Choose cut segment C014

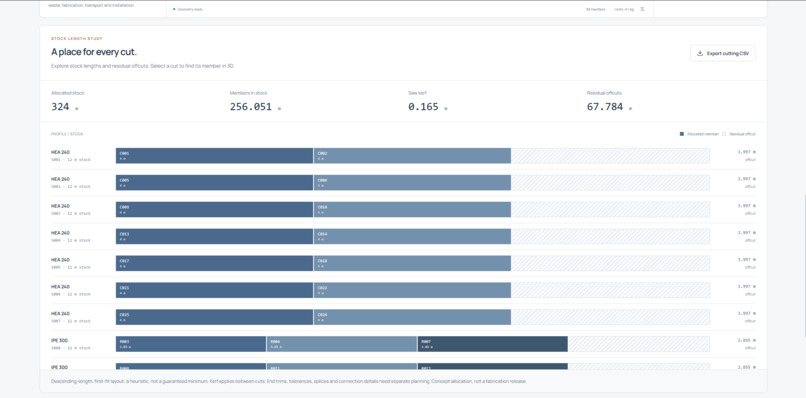coord(412,237)
